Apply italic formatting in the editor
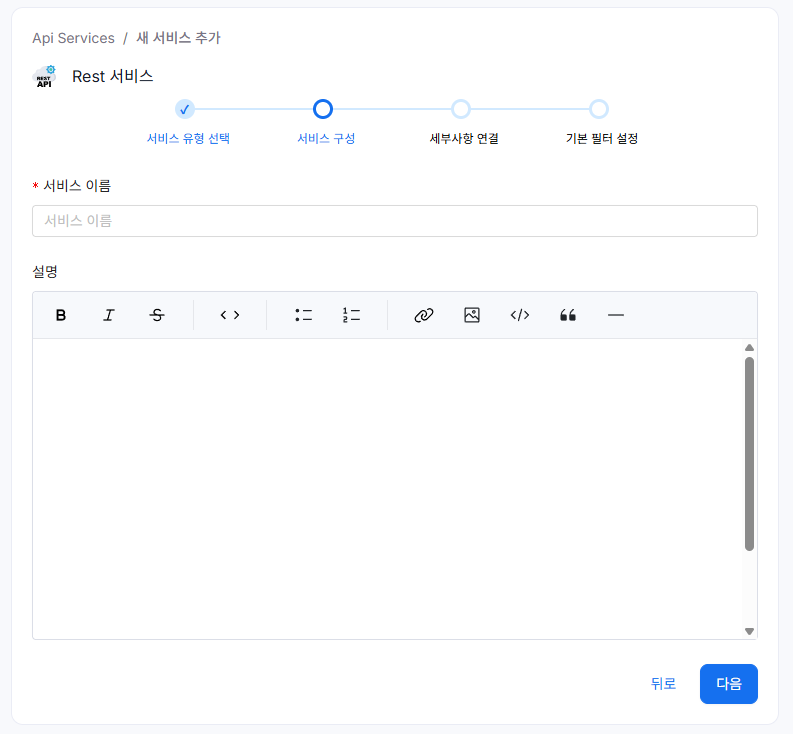793x734 pixels. [x=109, y=315]
